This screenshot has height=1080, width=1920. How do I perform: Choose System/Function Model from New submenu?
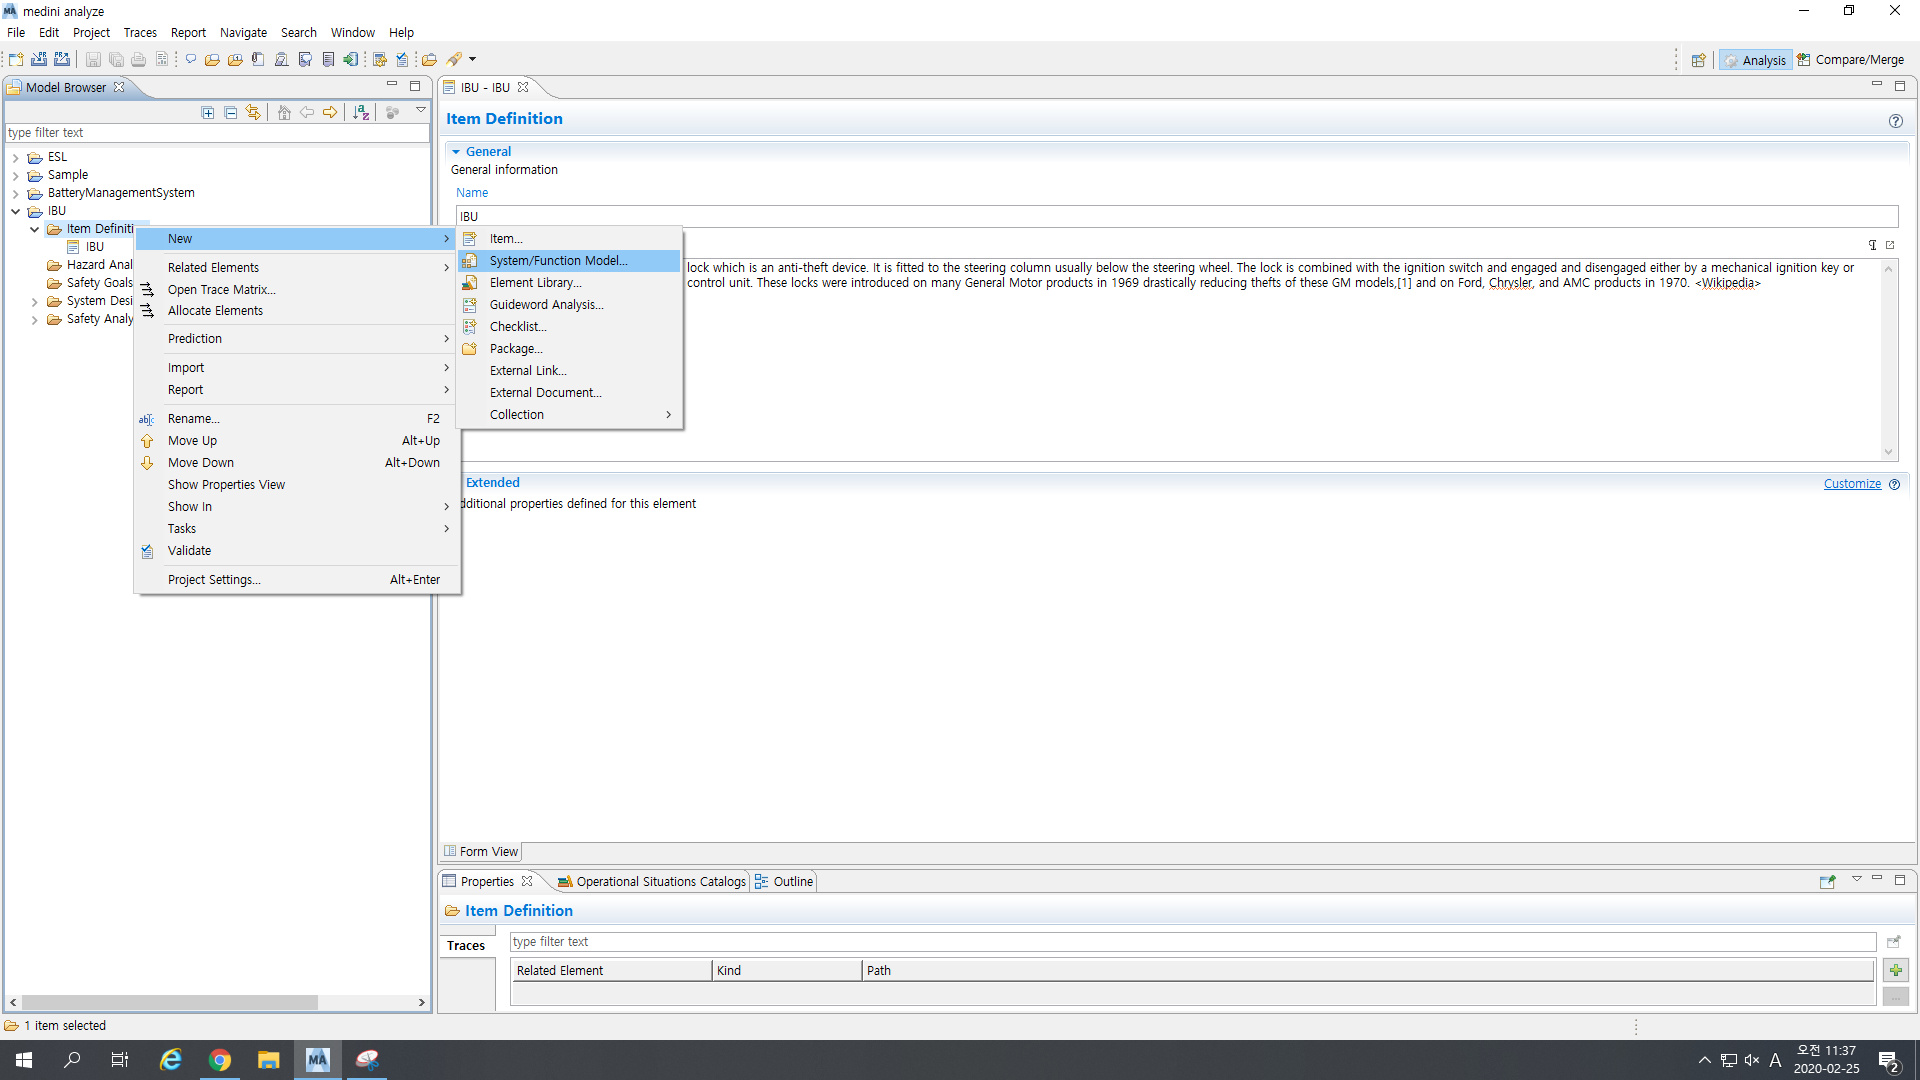point(558,261)
